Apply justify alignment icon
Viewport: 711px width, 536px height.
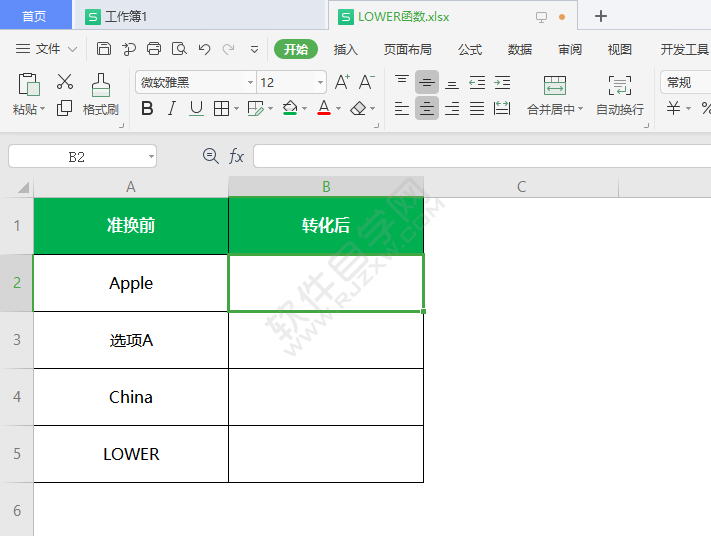click(477, 108)
